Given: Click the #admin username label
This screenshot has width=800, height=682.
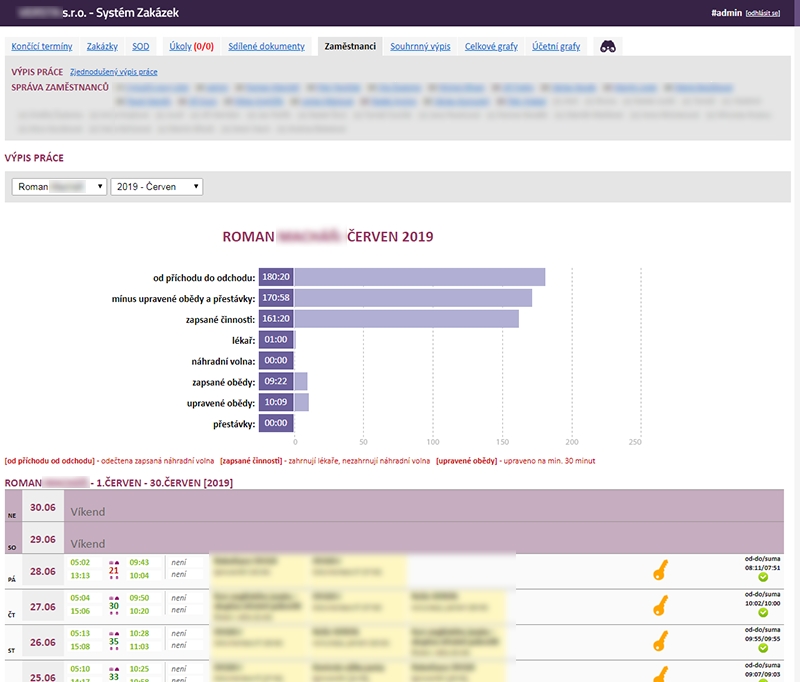Looking at the screenshot, I should click(x=727, y=13).
